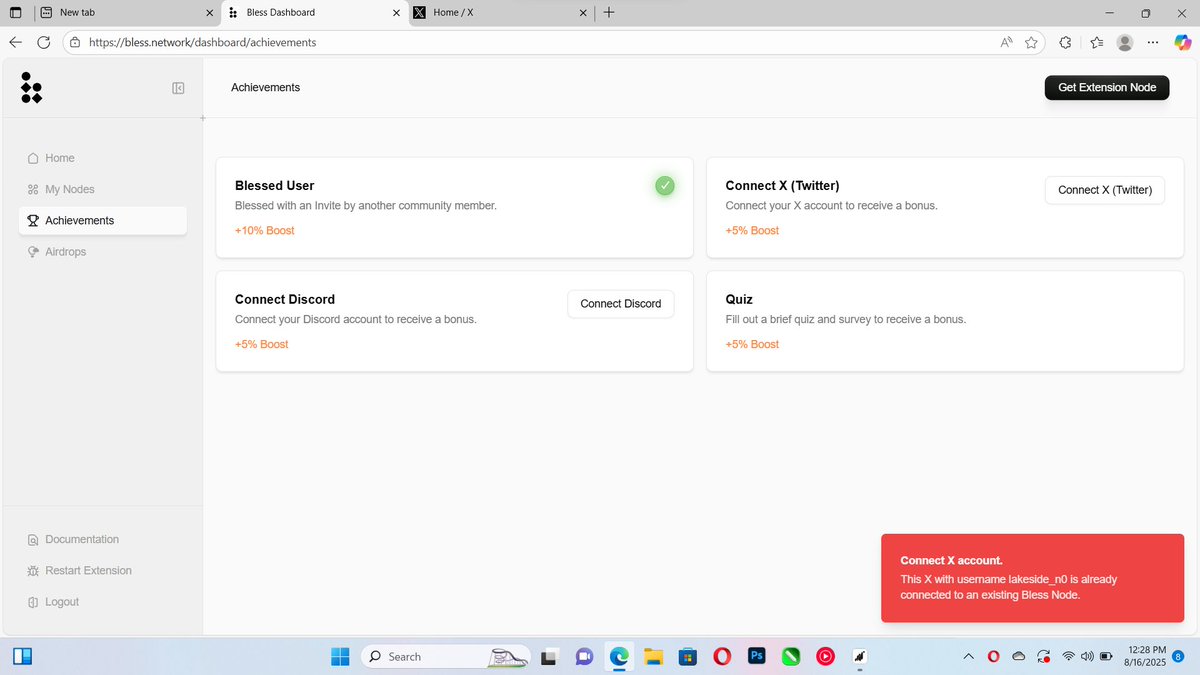Open the Copilot icon in toolbar

1182,43
